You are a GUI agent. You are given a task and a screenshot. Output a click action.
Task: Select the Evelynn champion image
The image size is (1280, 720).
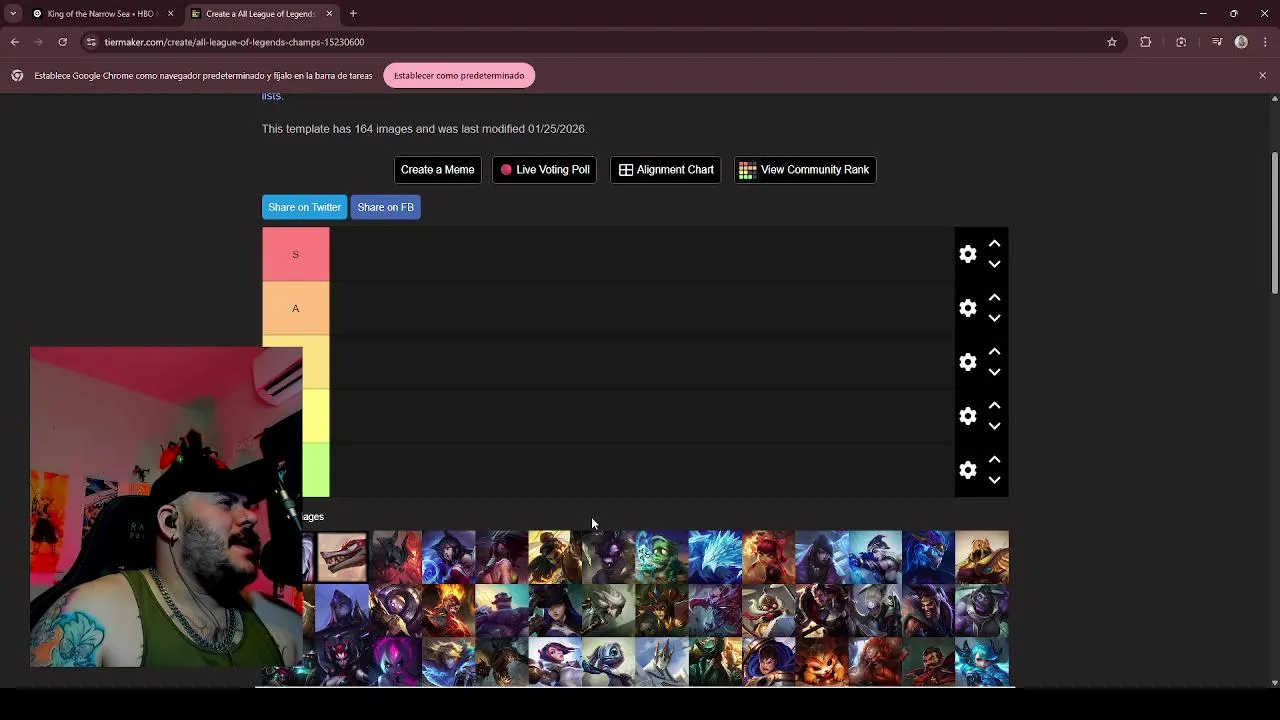(x=395, y=662)
